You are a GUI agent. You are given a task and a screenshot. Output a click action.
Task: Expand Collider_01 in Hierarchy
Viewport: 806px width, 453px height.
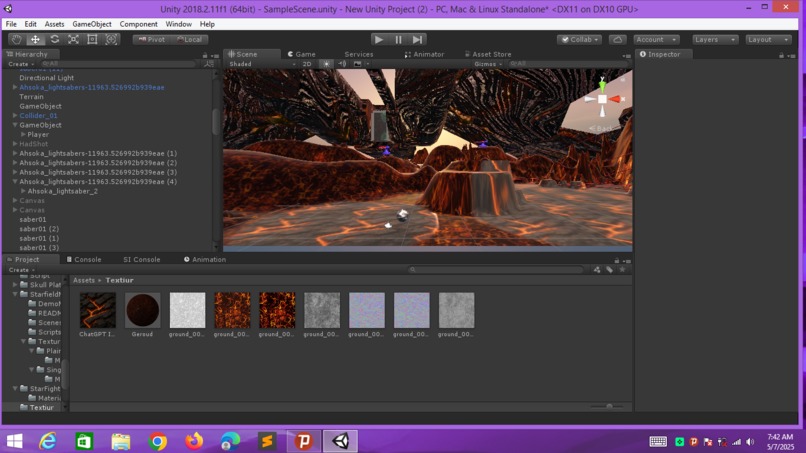click(x=15, y=116)
